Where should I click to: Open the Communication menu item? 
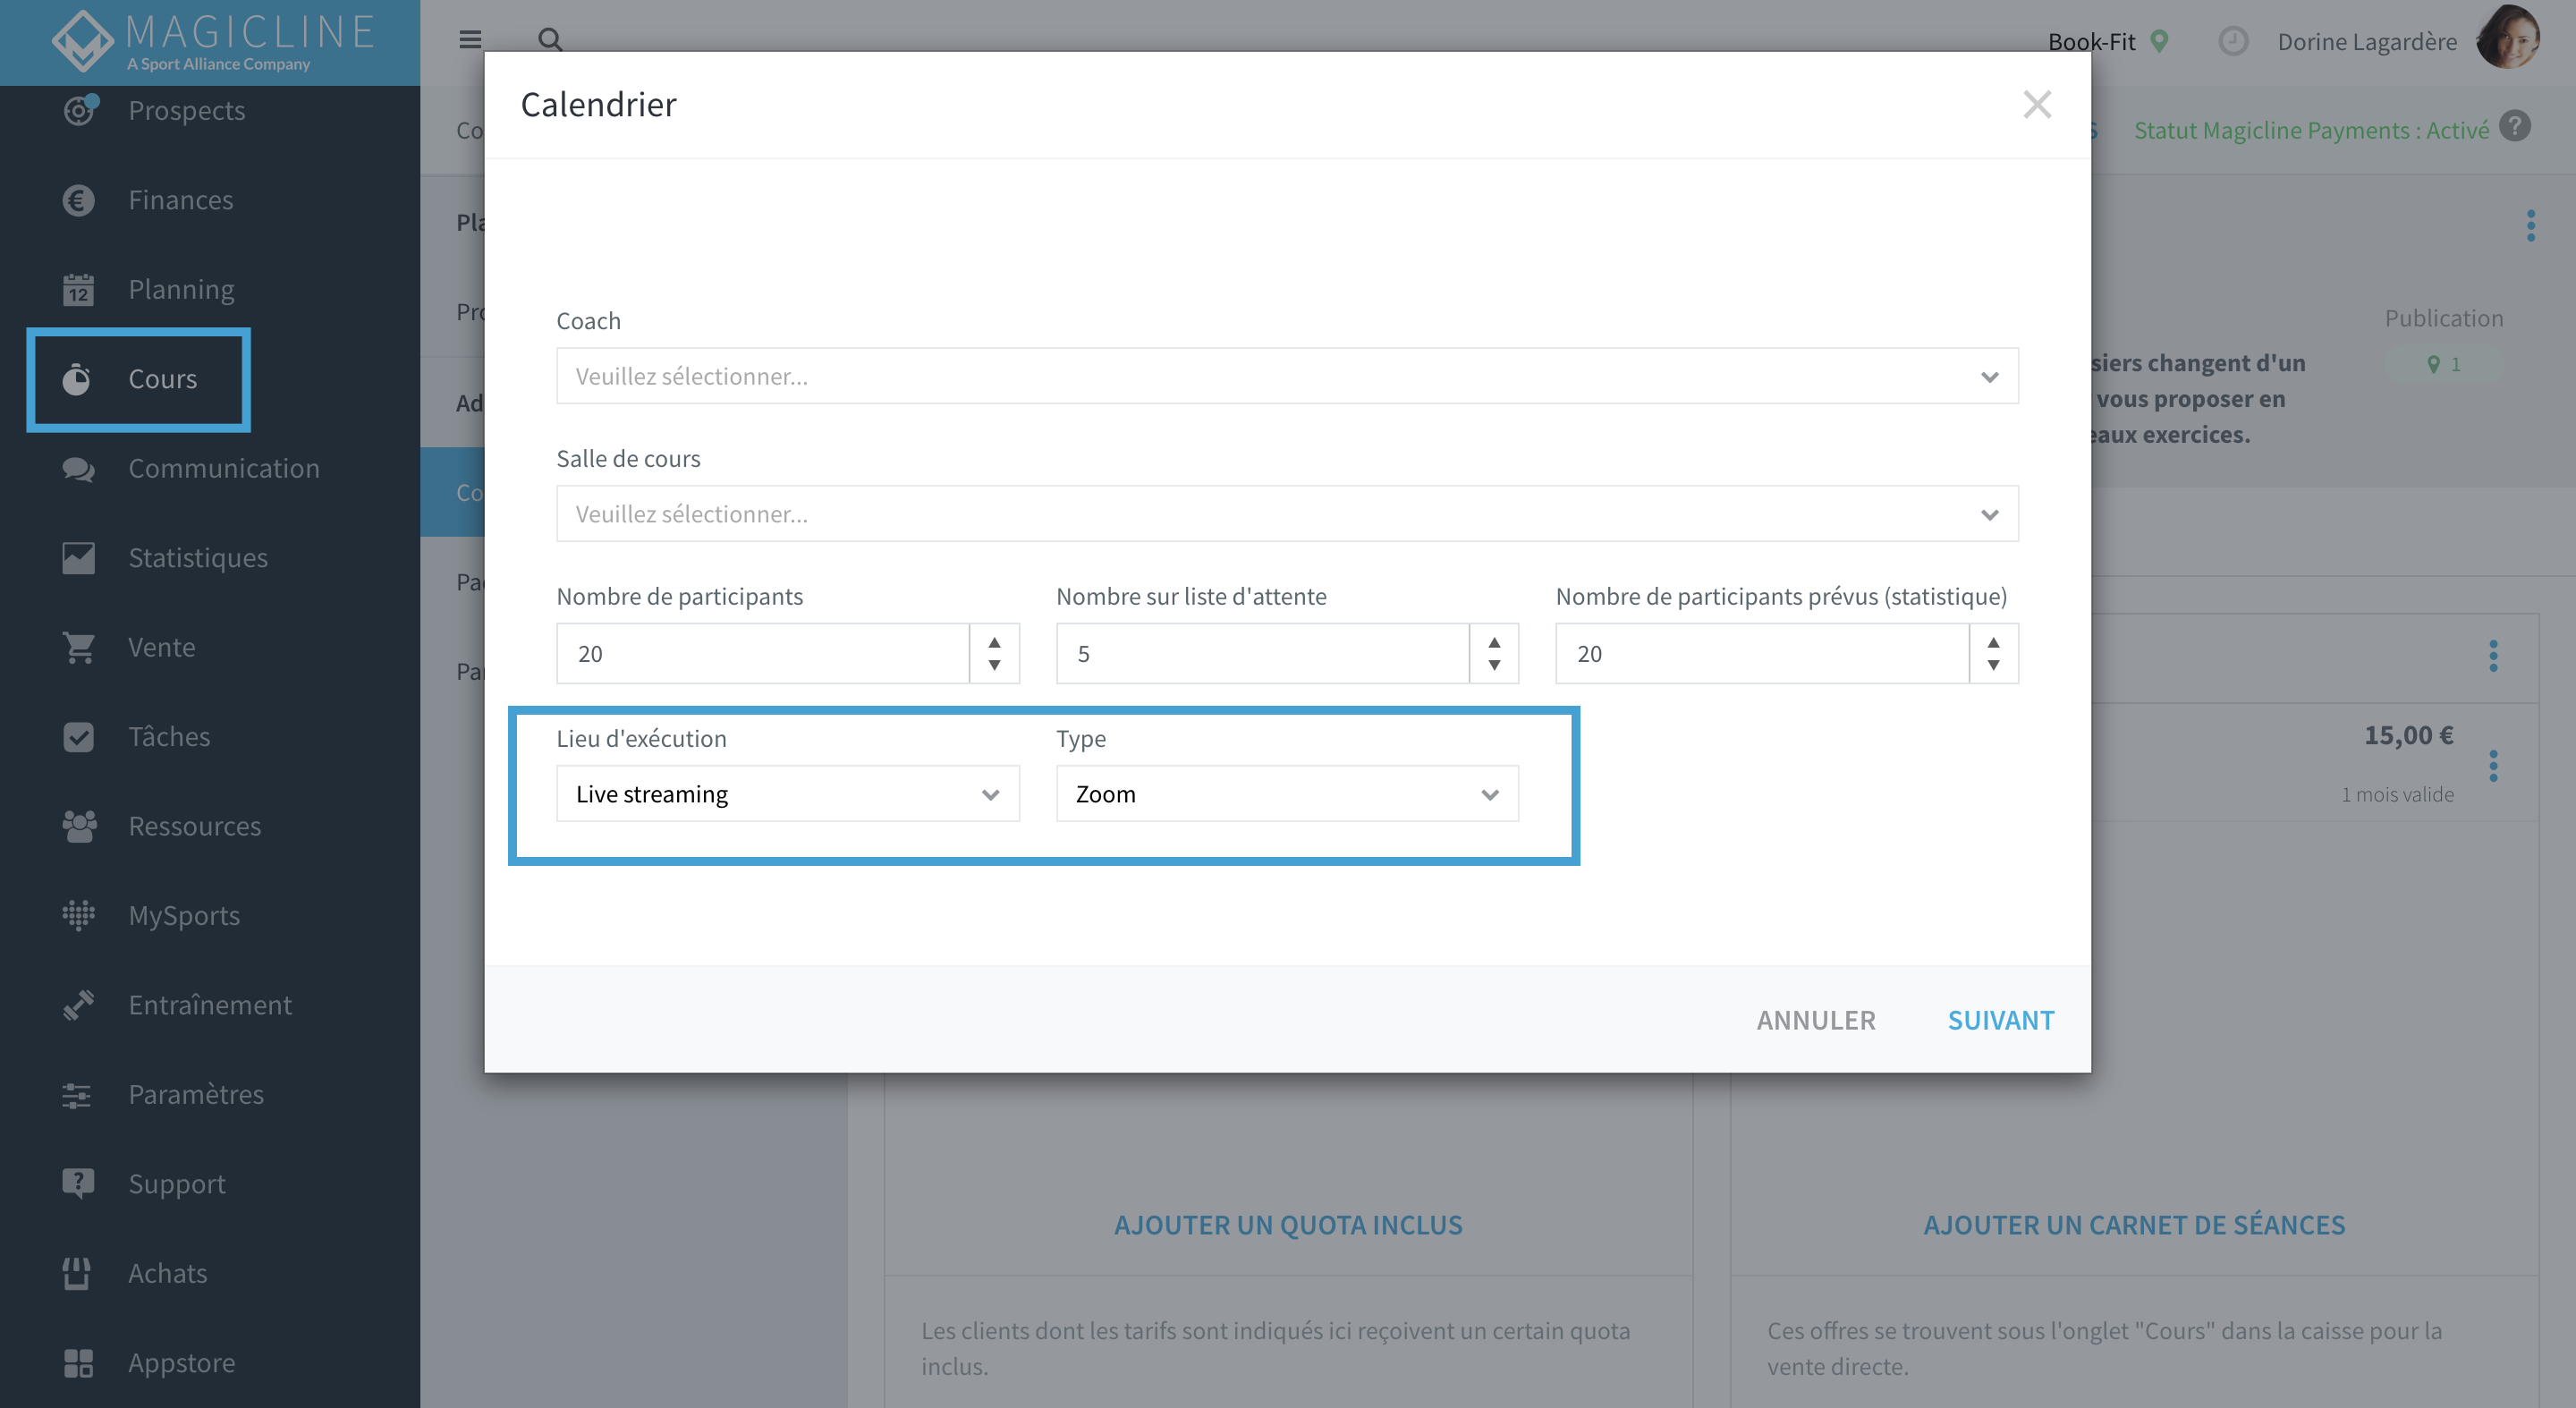pos(224,468)
